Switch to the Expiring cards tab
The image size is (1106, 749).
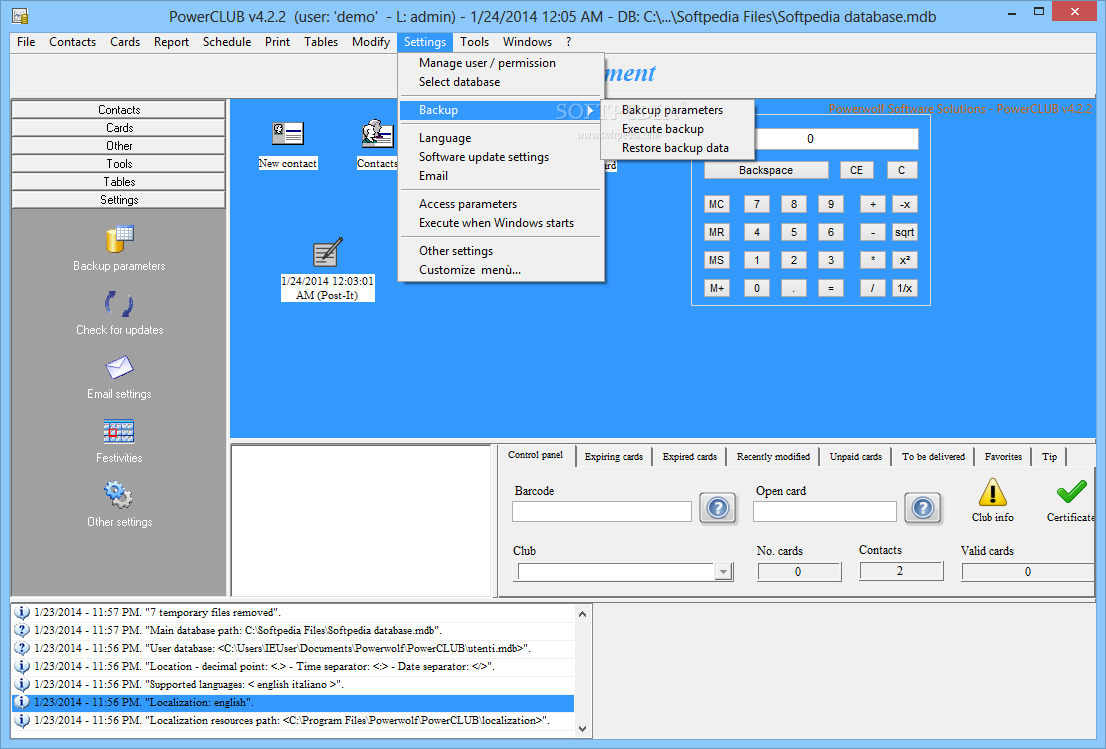pyautogui.click(x=613, y=456)
